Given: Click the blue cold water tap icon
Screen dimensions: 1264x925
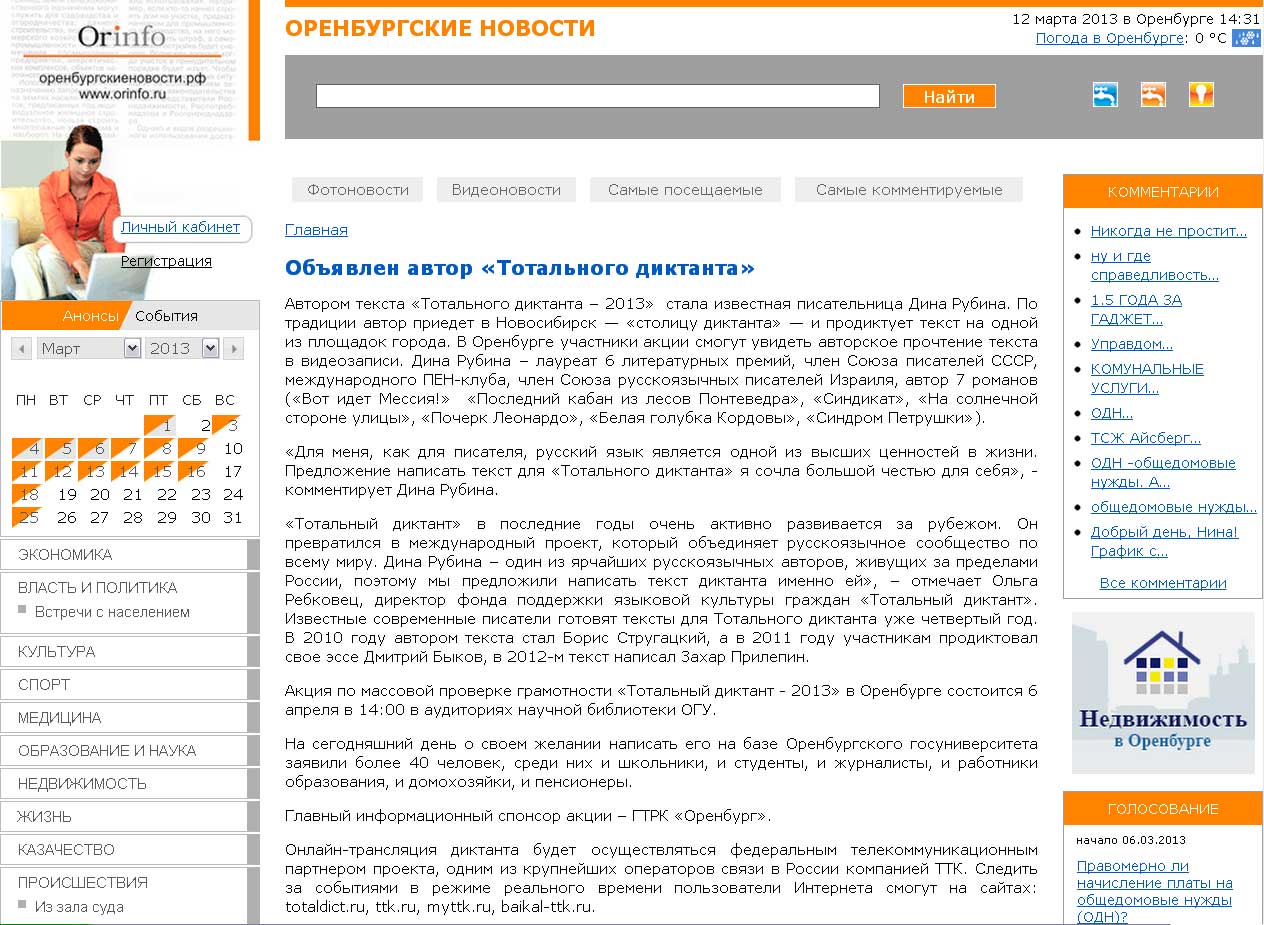Looking at the screenshot, I should pos(1105,95).
